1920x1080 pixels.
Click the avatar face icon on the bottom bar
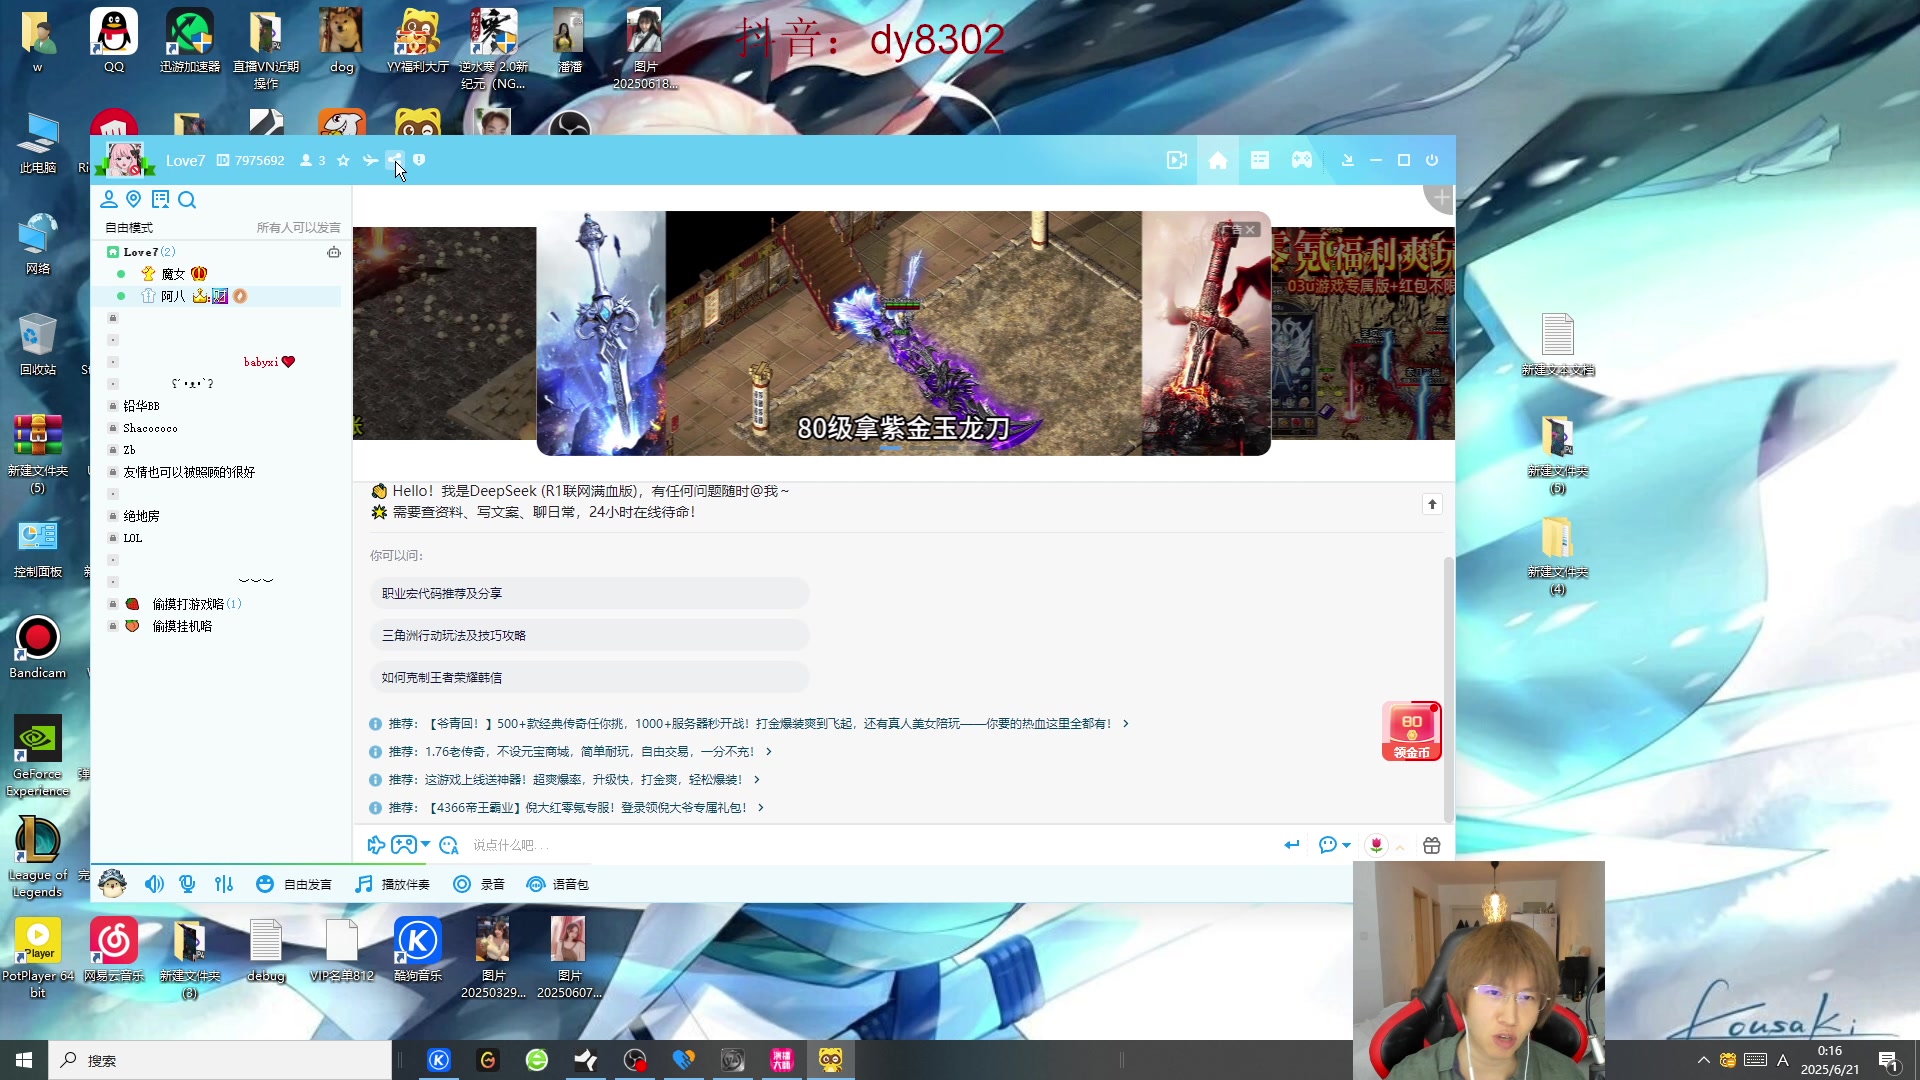click(113, 883)
